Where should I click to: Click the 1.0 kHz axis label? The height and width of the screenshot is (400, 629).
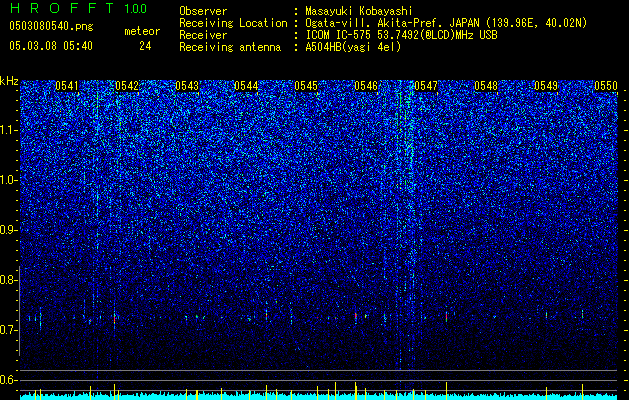click(x=9, y=180)
